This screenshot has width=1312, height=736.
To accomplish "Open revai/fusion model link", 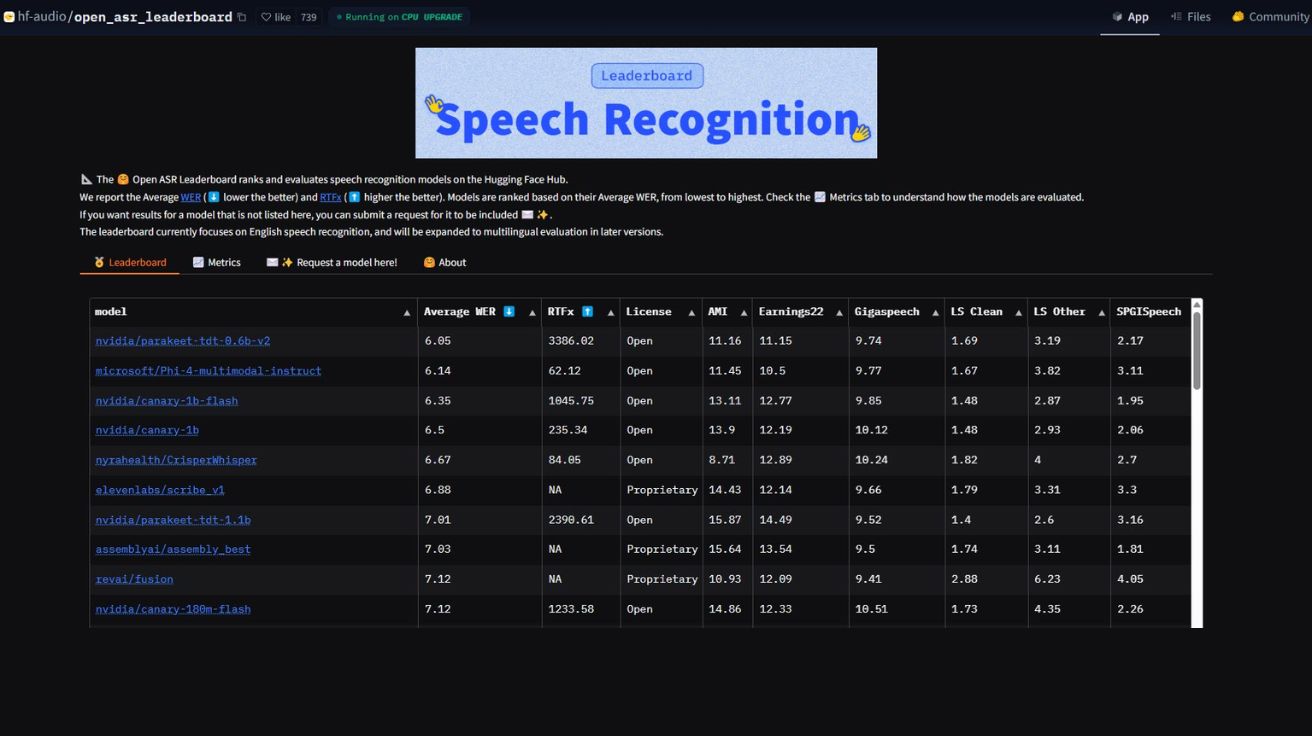I will click(x=134, y=579).
